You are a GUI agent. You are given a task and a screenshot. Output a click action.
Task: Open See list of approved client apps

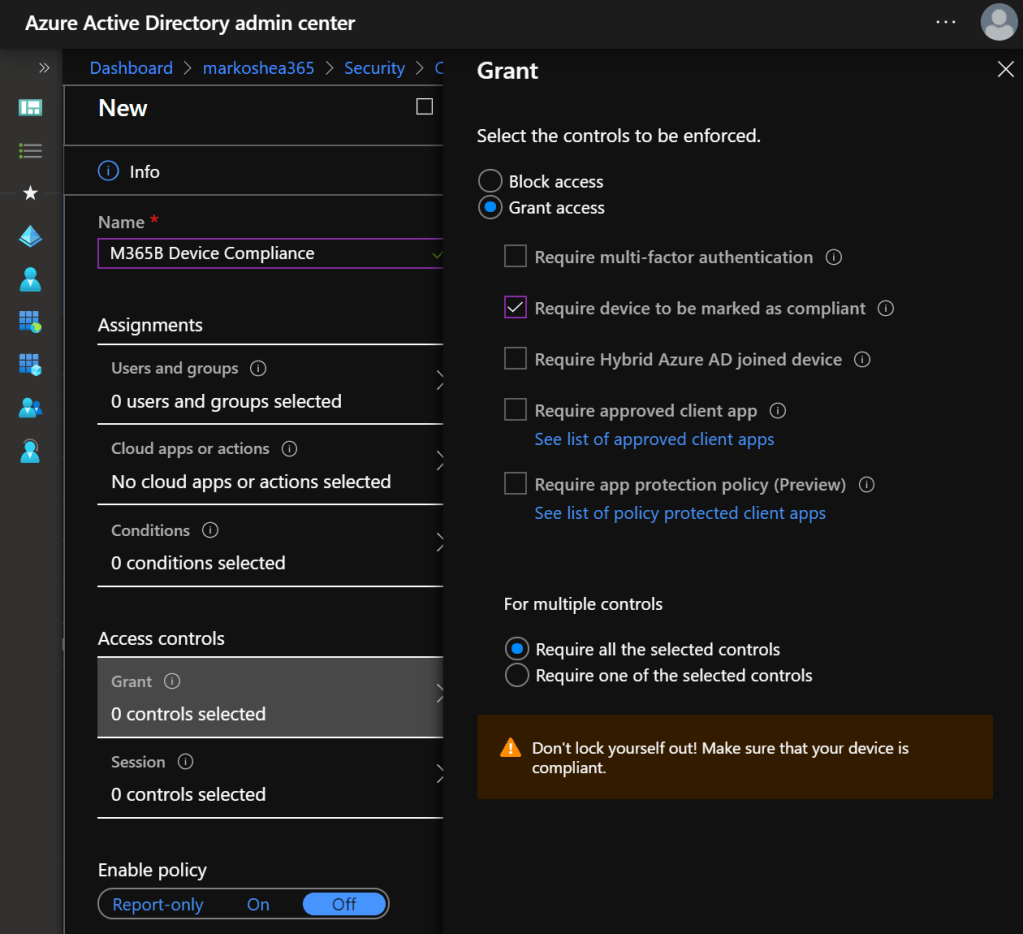tap(654, 439)
